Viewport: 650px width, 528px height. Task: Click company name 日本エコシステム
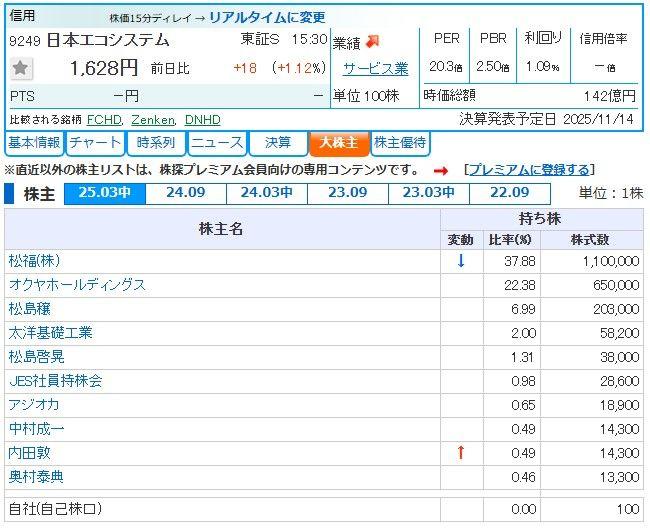pyautogui.click(x=108, y=40)
